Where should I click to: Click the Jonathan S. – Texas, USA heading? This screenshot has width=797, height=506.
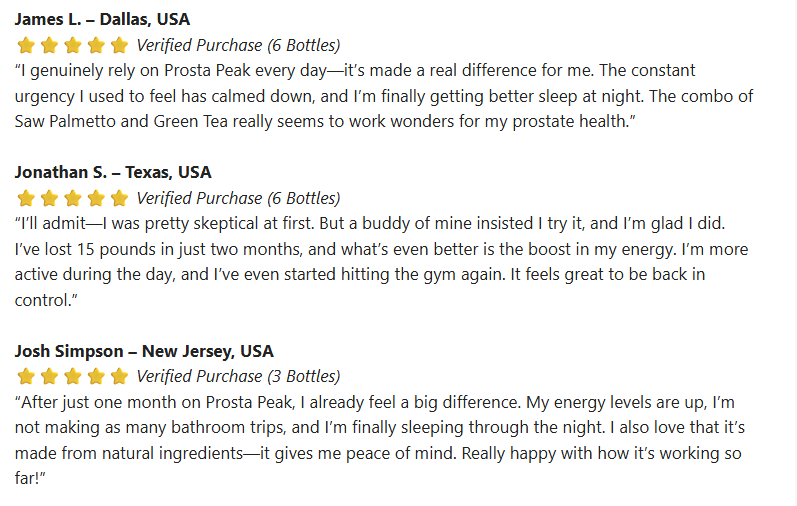point(113,172)
